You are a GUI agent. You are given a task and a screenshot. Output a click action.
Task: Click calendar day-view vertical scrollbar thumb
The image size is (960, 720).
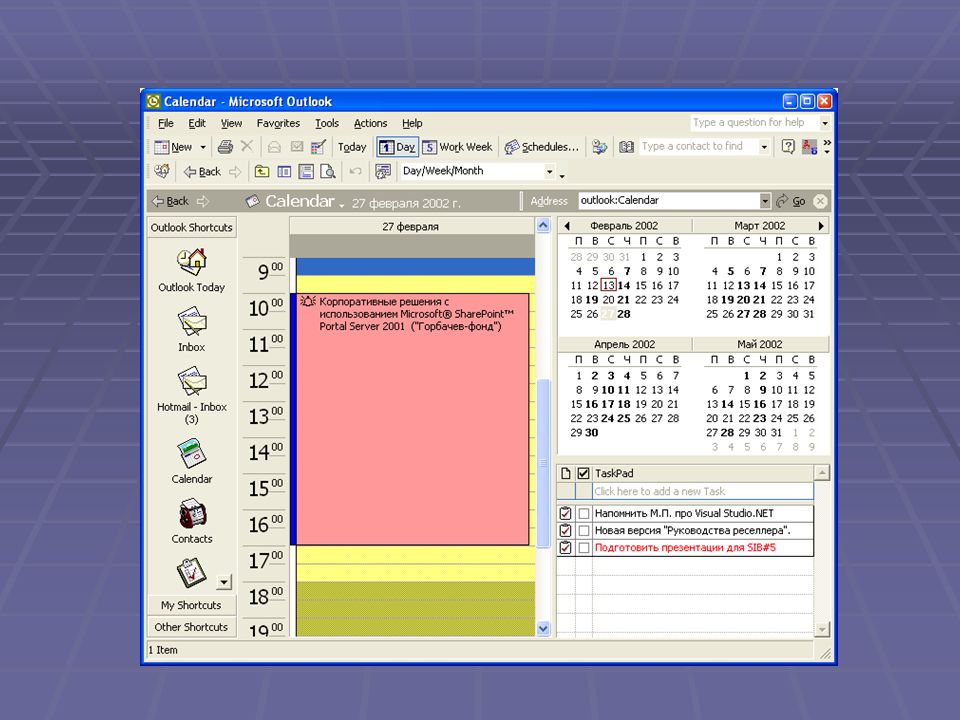click(x=543, y=463)
